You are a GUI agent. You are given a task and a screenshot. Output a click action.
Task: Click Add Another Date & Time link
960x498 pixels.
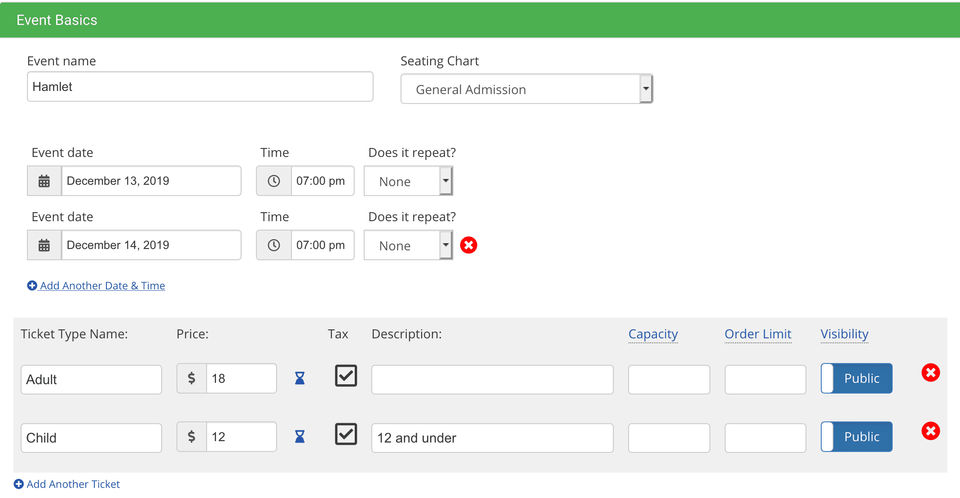coord(102,286)
